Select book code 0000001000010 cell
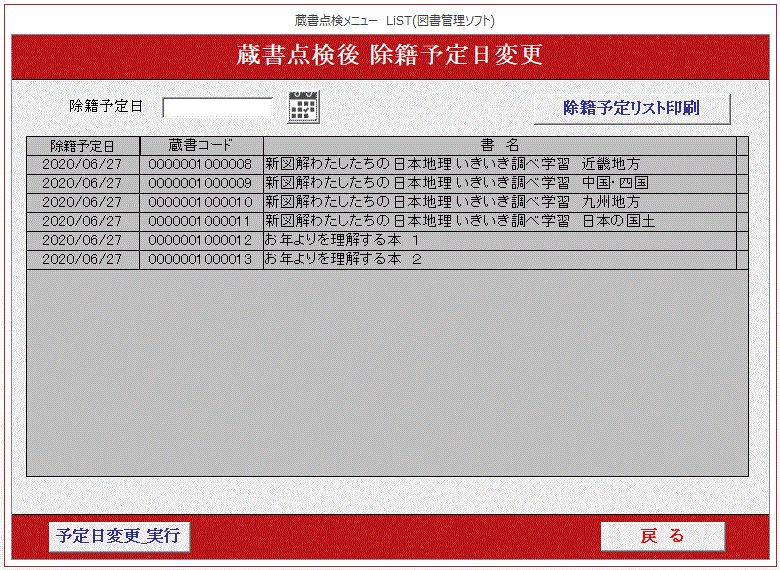This screenshot has width=780, height=570. pos(201,202)
